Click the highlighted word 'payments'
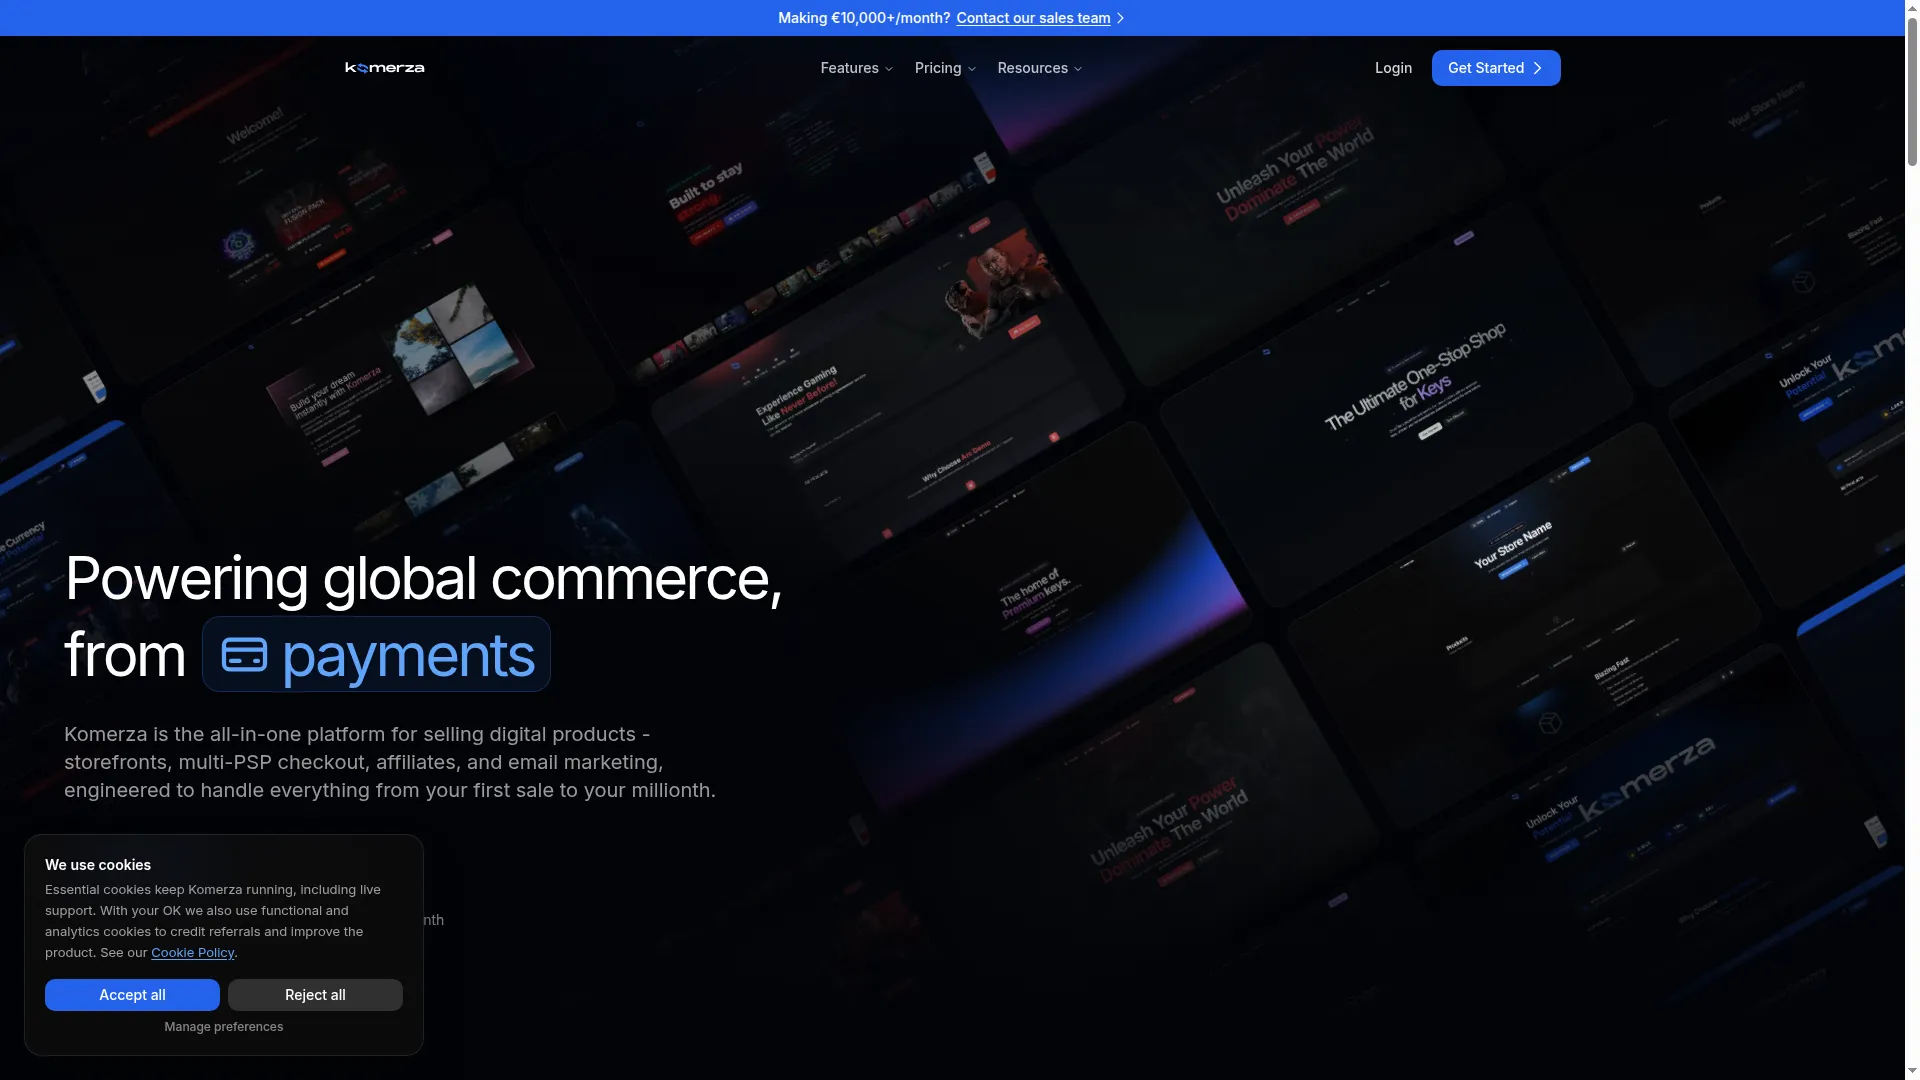The width and height of the screenshot is (1920, 1080). pos(408,656)
